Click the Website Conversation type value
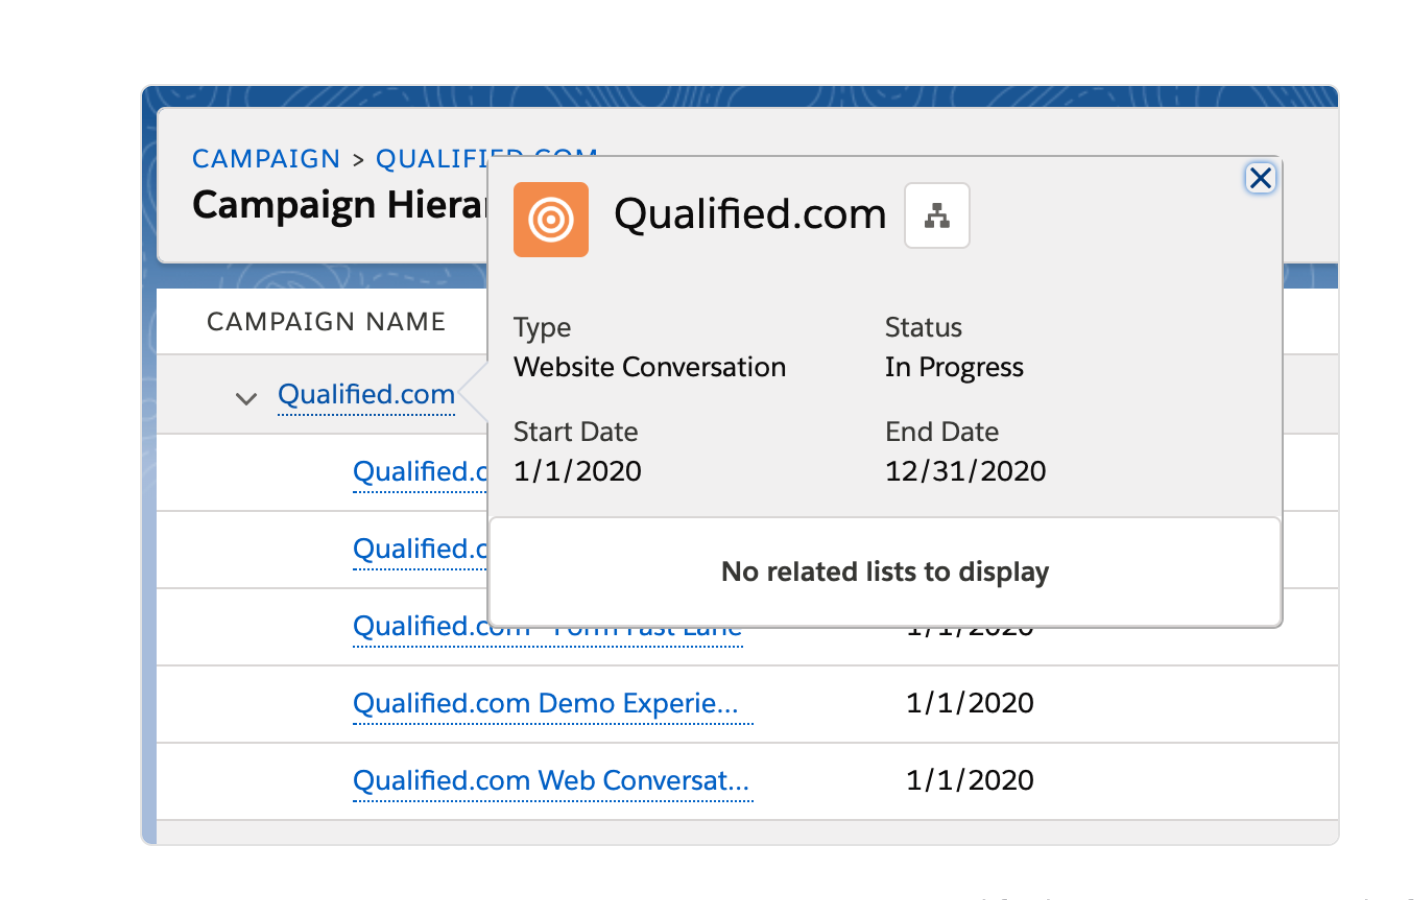 [650, 367]
